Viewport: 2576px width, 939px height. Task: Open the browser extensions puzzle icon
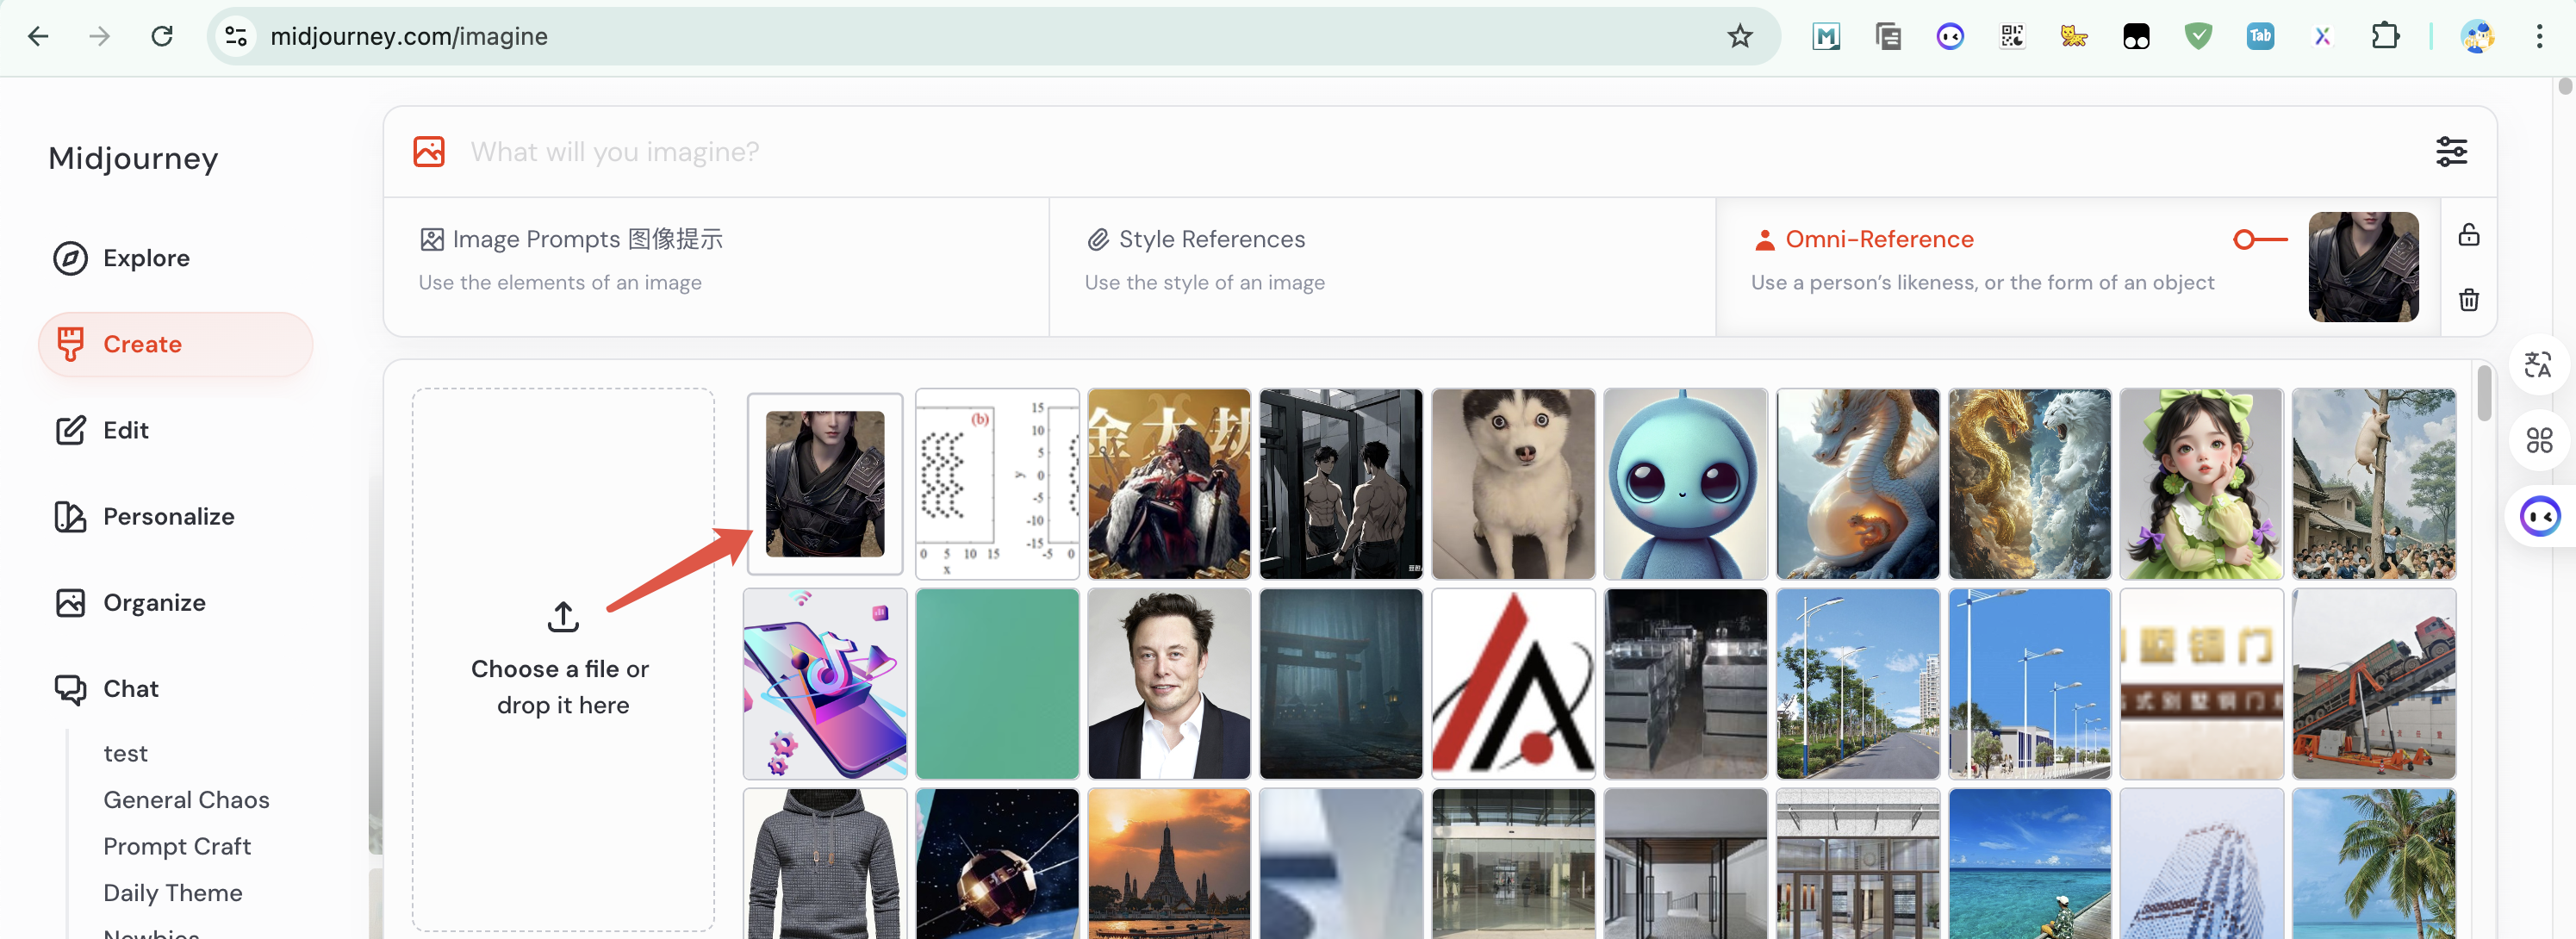pos(2384,36)
